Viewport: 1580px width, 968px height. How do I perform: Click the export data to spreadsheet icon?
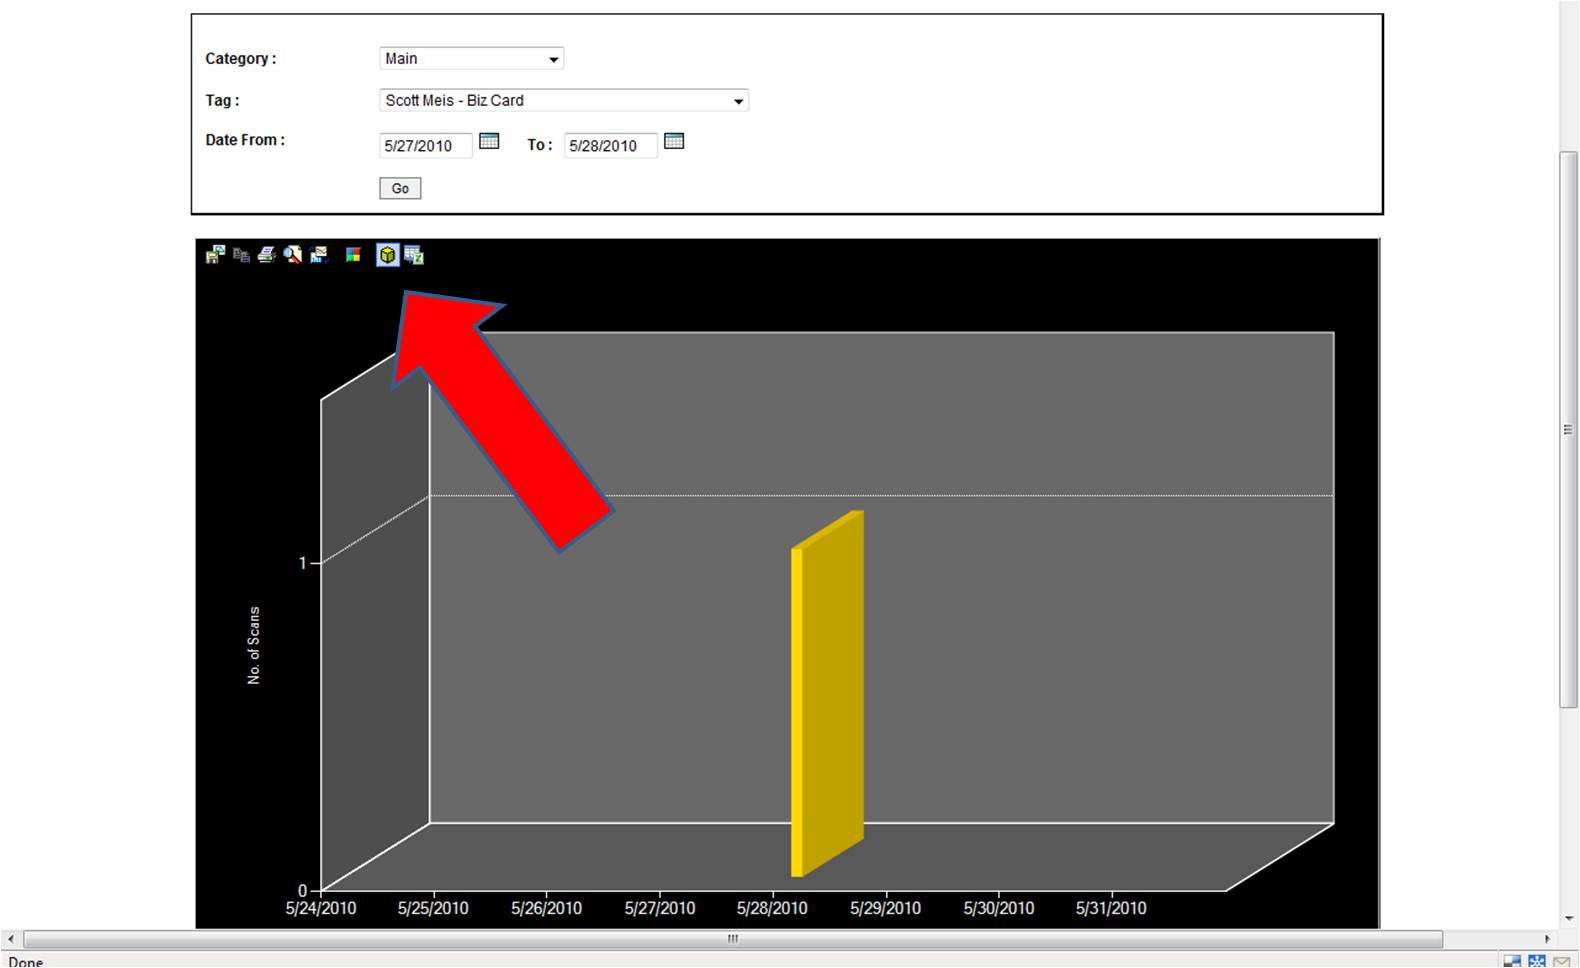414,255
